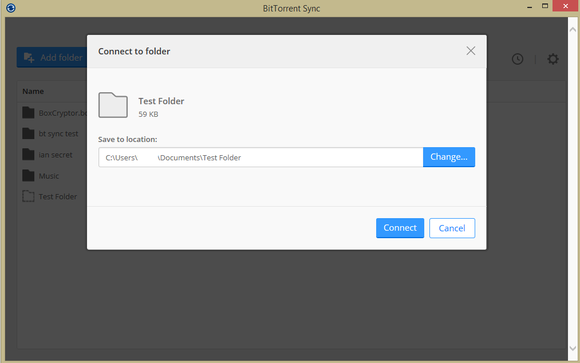
Task: Select the Test Folder icon in the dialog
Action: click(113, 105)
